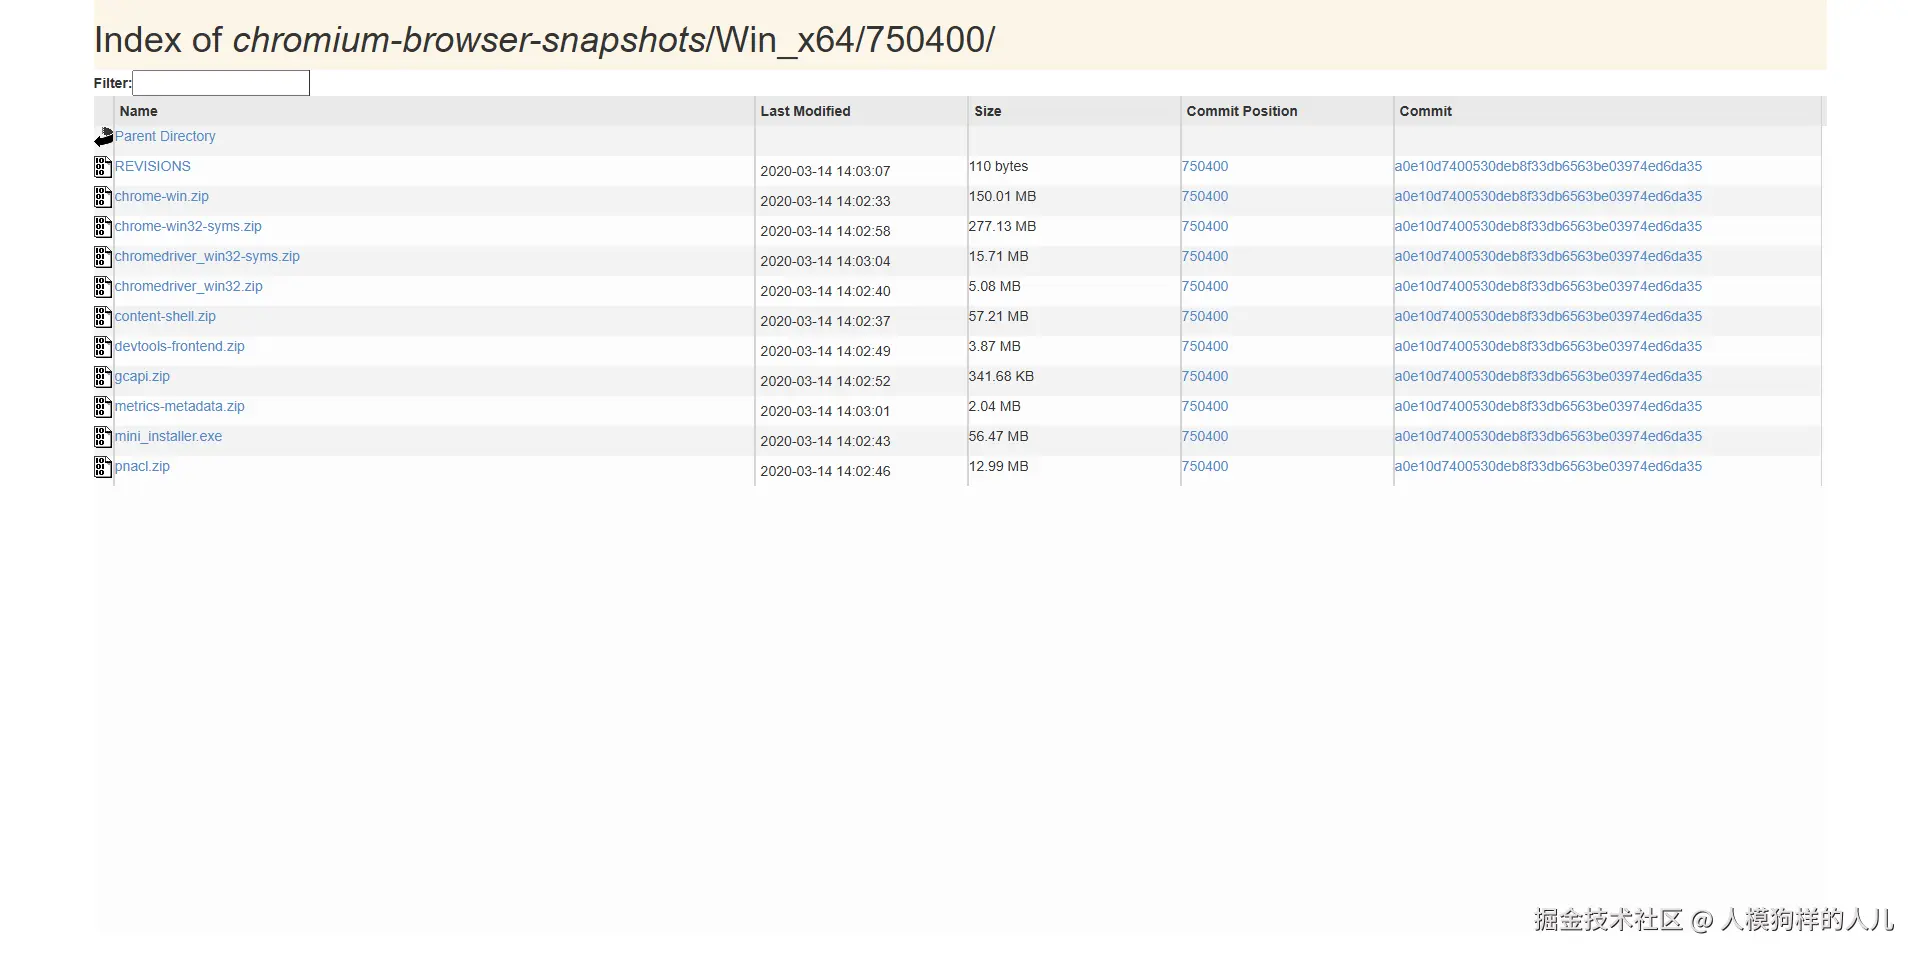The image size is (1920, 959).
Task: Open the commit hash link in REVISIONS row
Action: tap(1548, 166)
